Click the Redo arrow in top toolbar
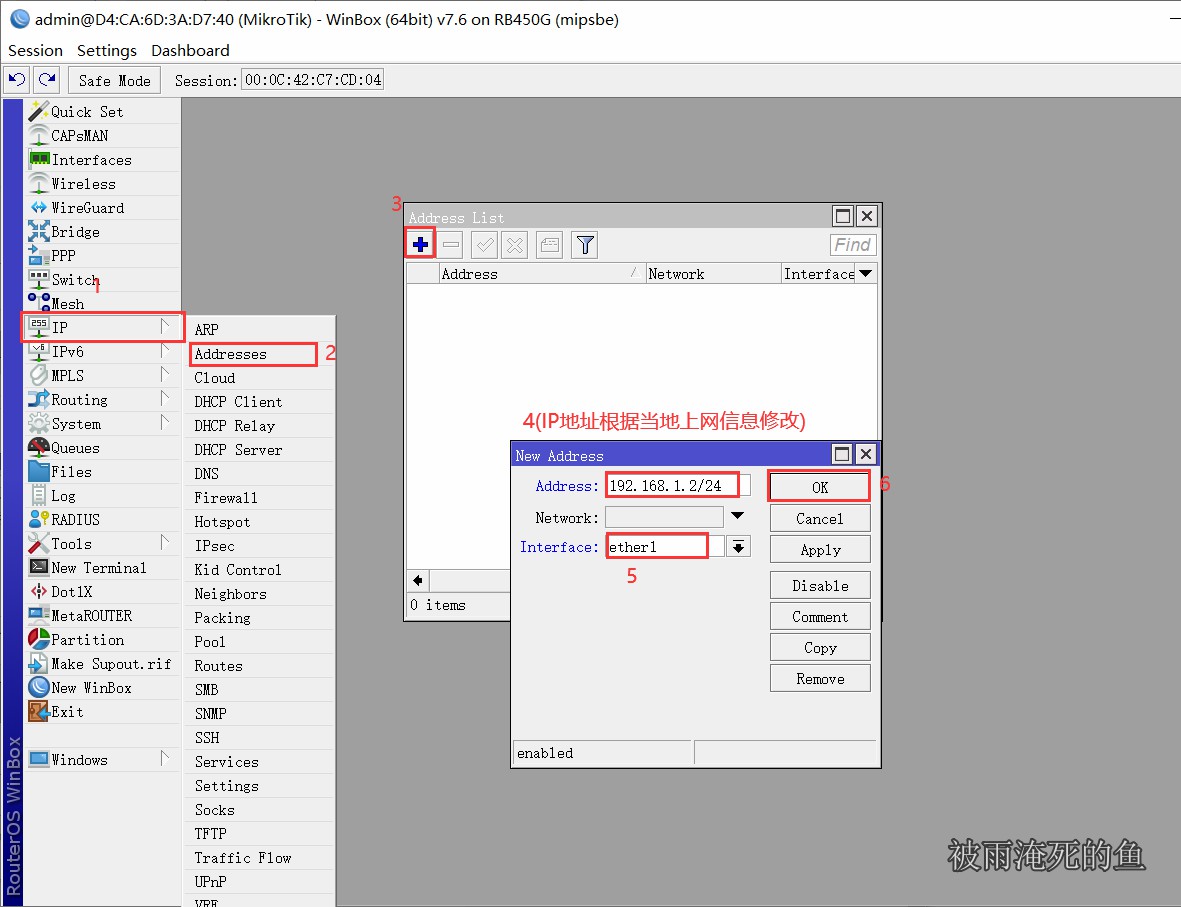This screenshot has height=907, width=1181. click(x=46, y=80)
